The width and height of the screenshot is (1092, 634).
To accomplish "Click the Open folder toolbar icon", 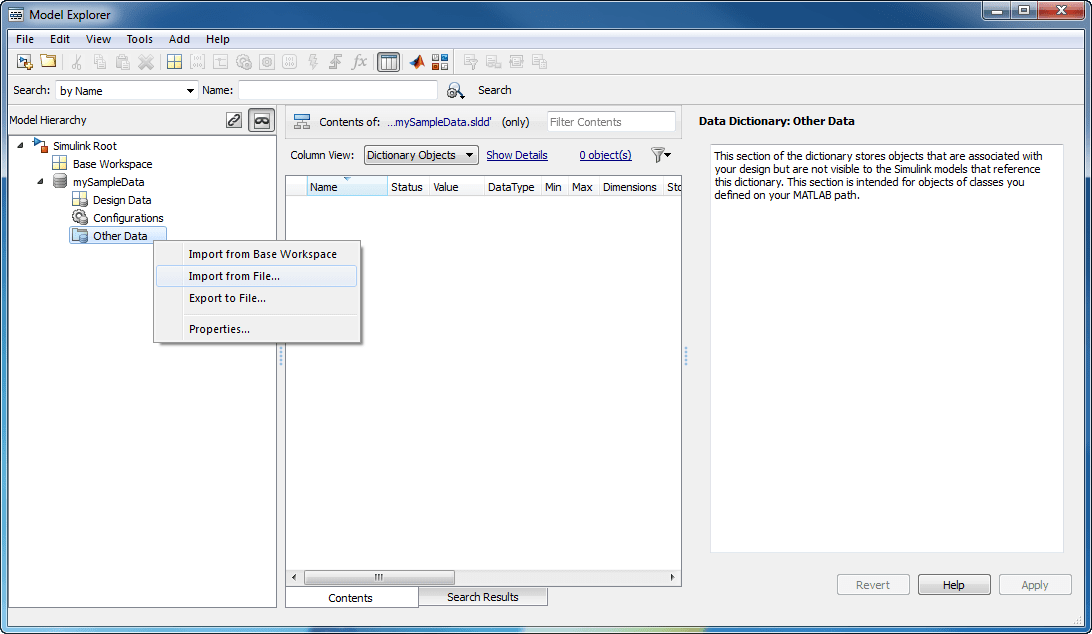I will coord(48,61).
